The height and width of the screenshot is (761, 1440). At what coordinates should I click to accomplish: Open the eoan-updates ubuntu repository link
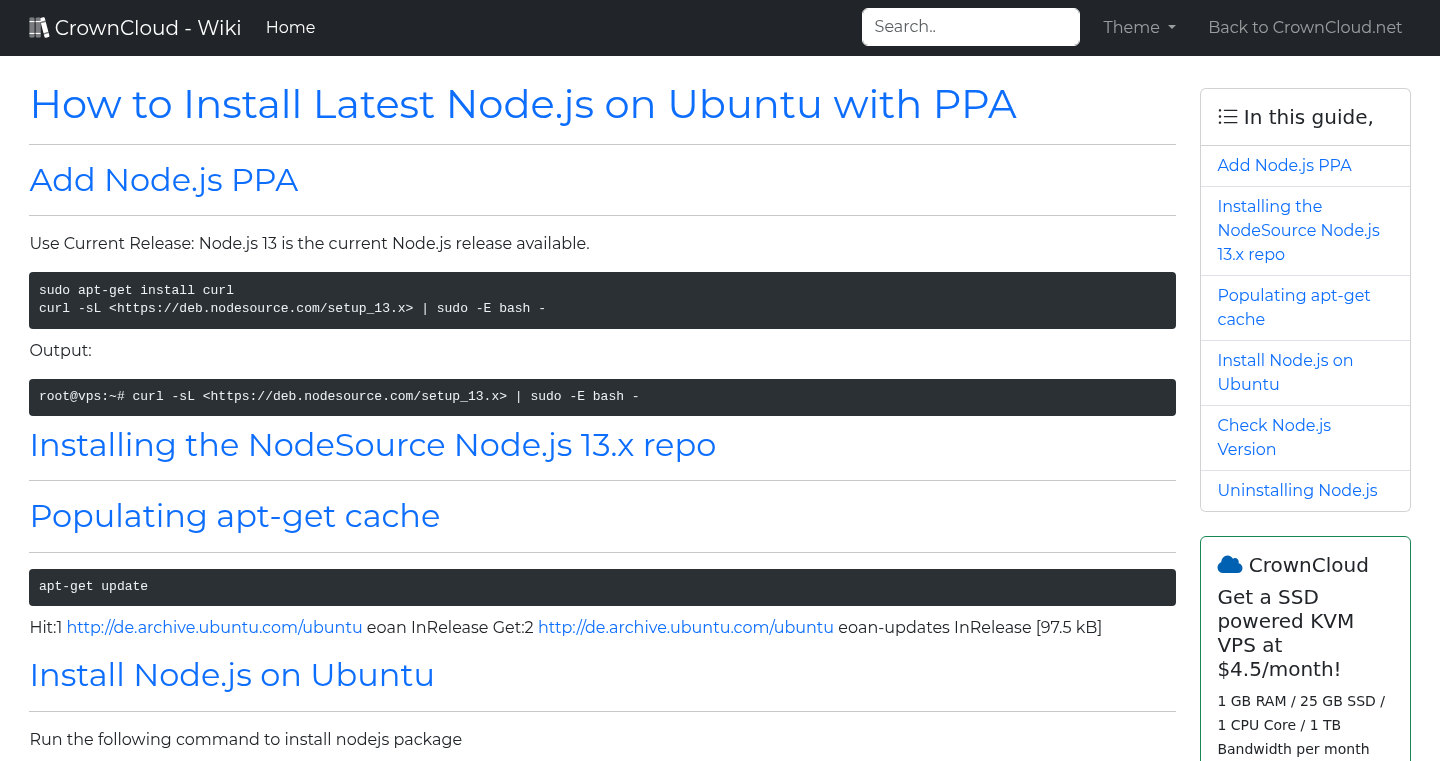686,627
